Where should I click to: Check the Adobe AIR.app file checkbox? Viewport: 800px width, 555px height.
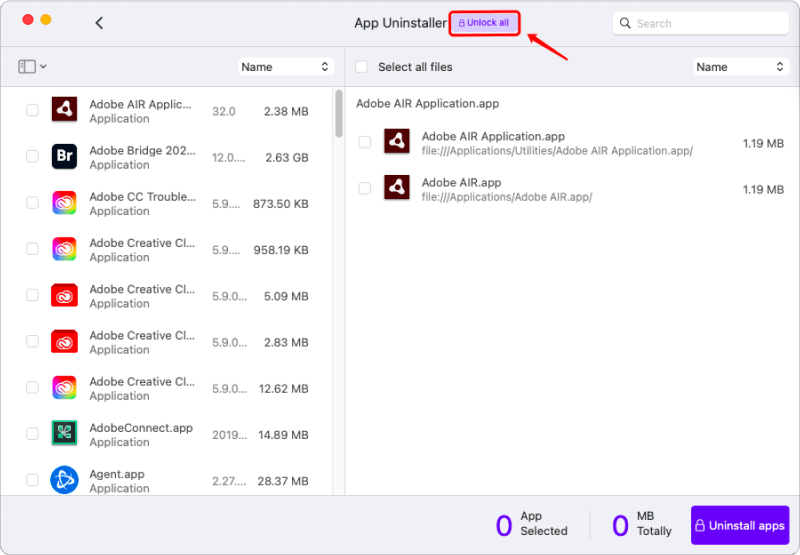[x=365, y=188]
